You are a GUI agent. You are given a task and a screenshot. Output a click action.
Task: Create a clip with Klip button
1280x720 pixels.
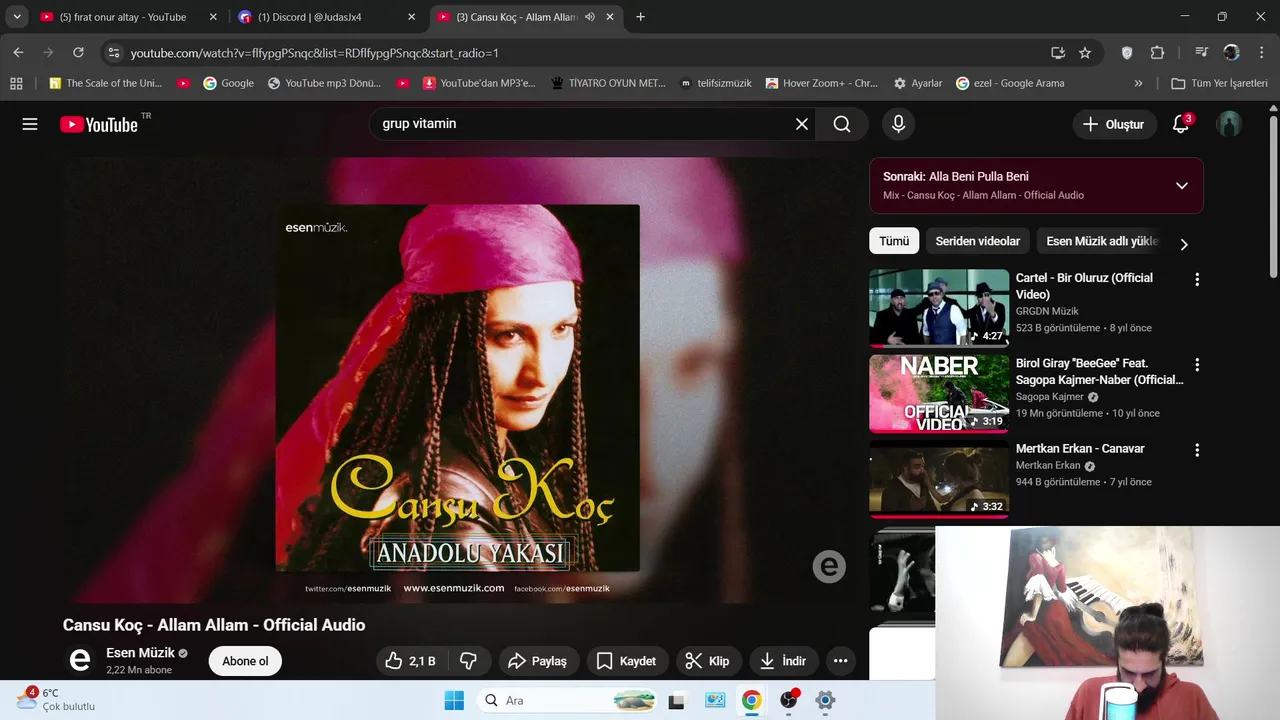(708, 661)
